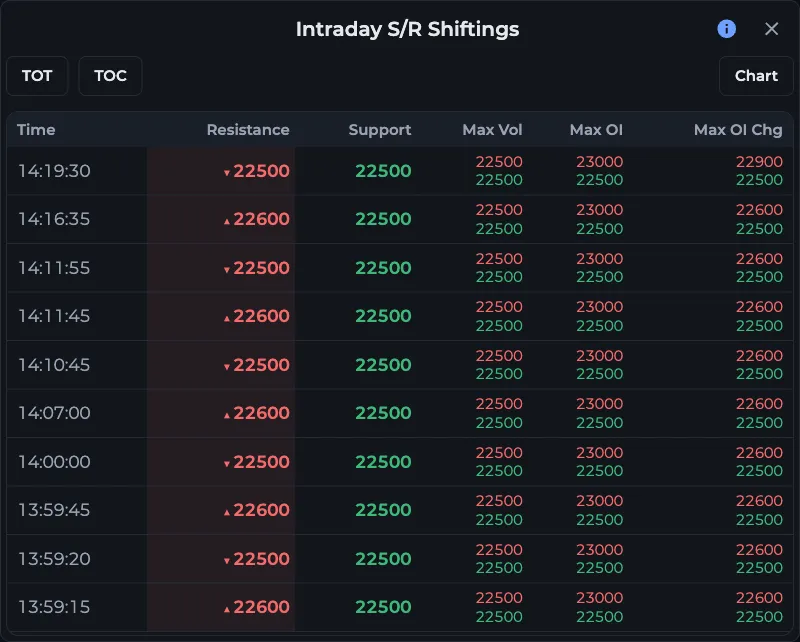This screenshot has height=642, width=800.
Task: Click red Max OI 23000 in 14:19:30 row
Action: [599, 161]
